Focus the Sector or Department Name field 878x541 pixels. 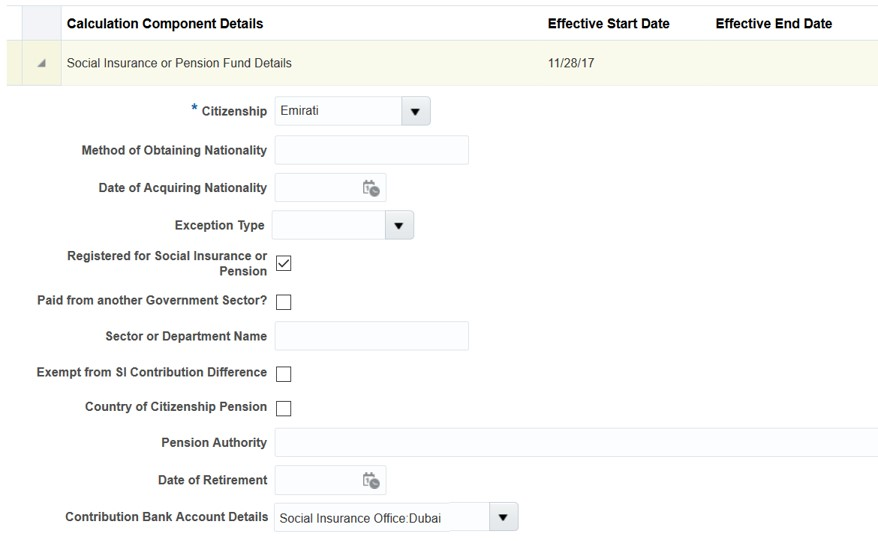pyautogui.click(x=371, y=337)
